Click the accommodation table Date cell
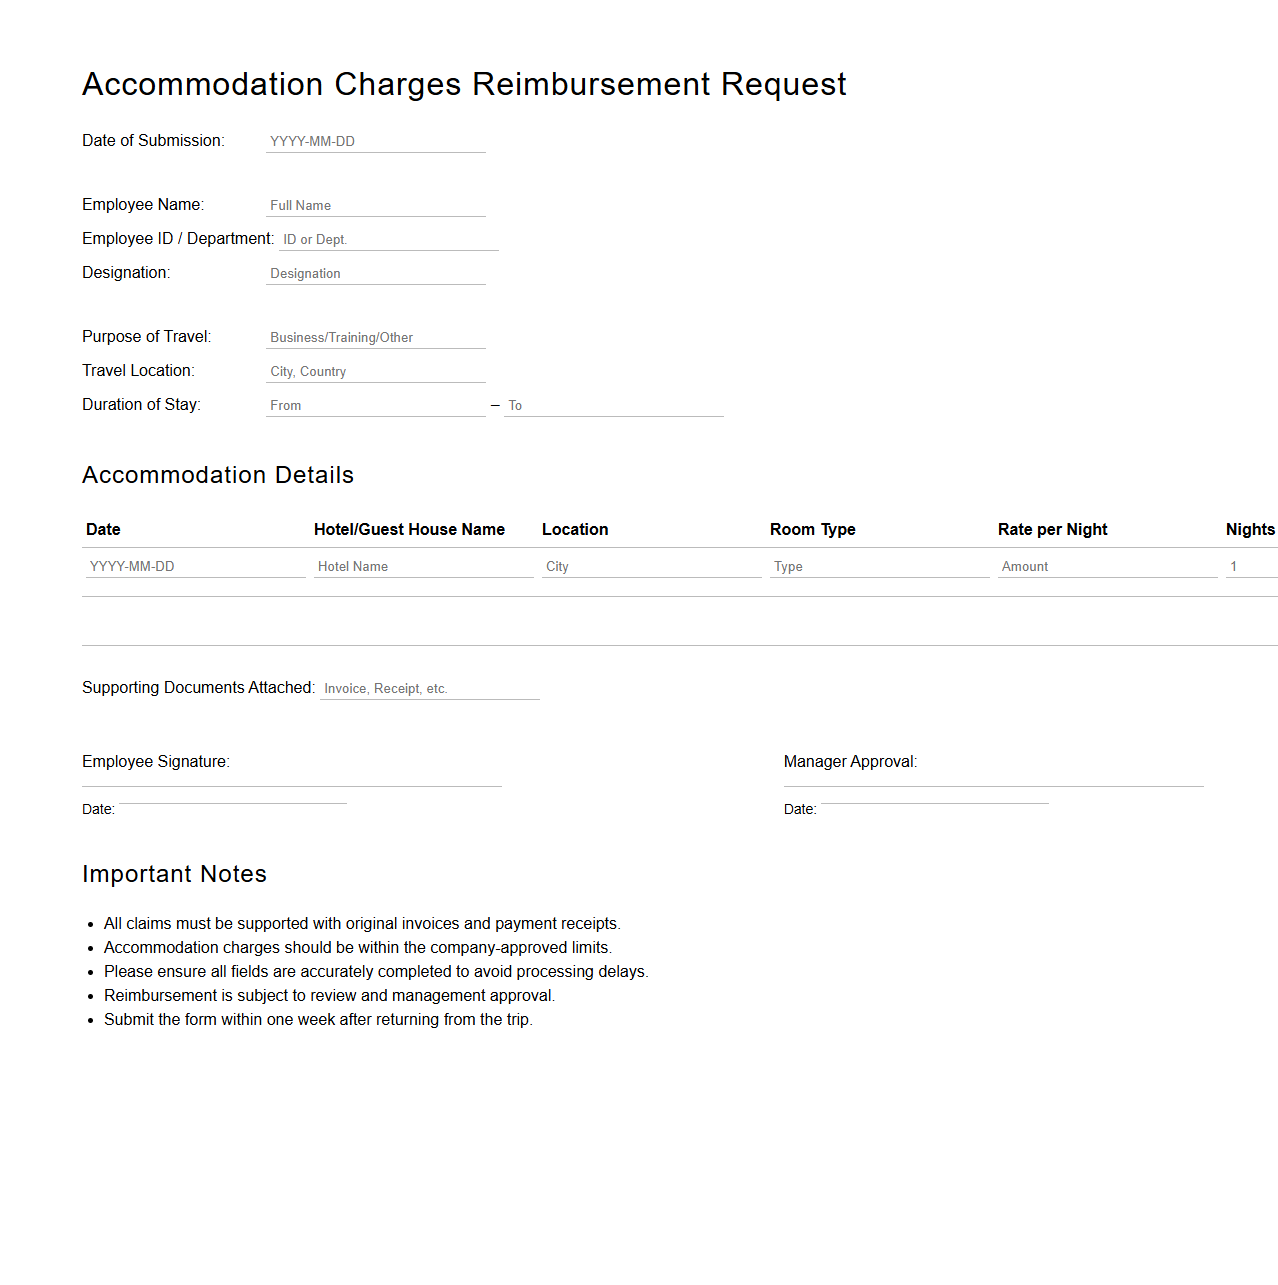The image size is (1278, 1285). pyautogui.click(x=195, y=566)
